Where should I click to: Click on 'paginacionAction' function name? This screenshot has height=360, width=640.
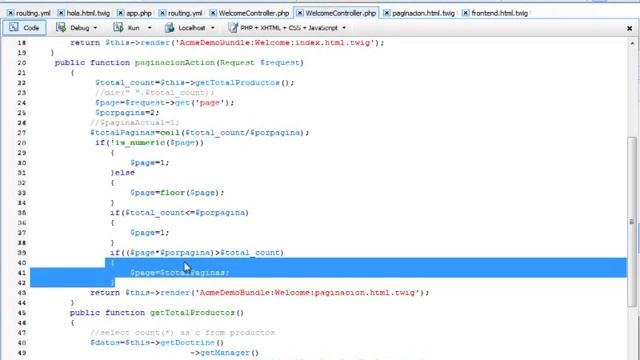pos(175,62)
